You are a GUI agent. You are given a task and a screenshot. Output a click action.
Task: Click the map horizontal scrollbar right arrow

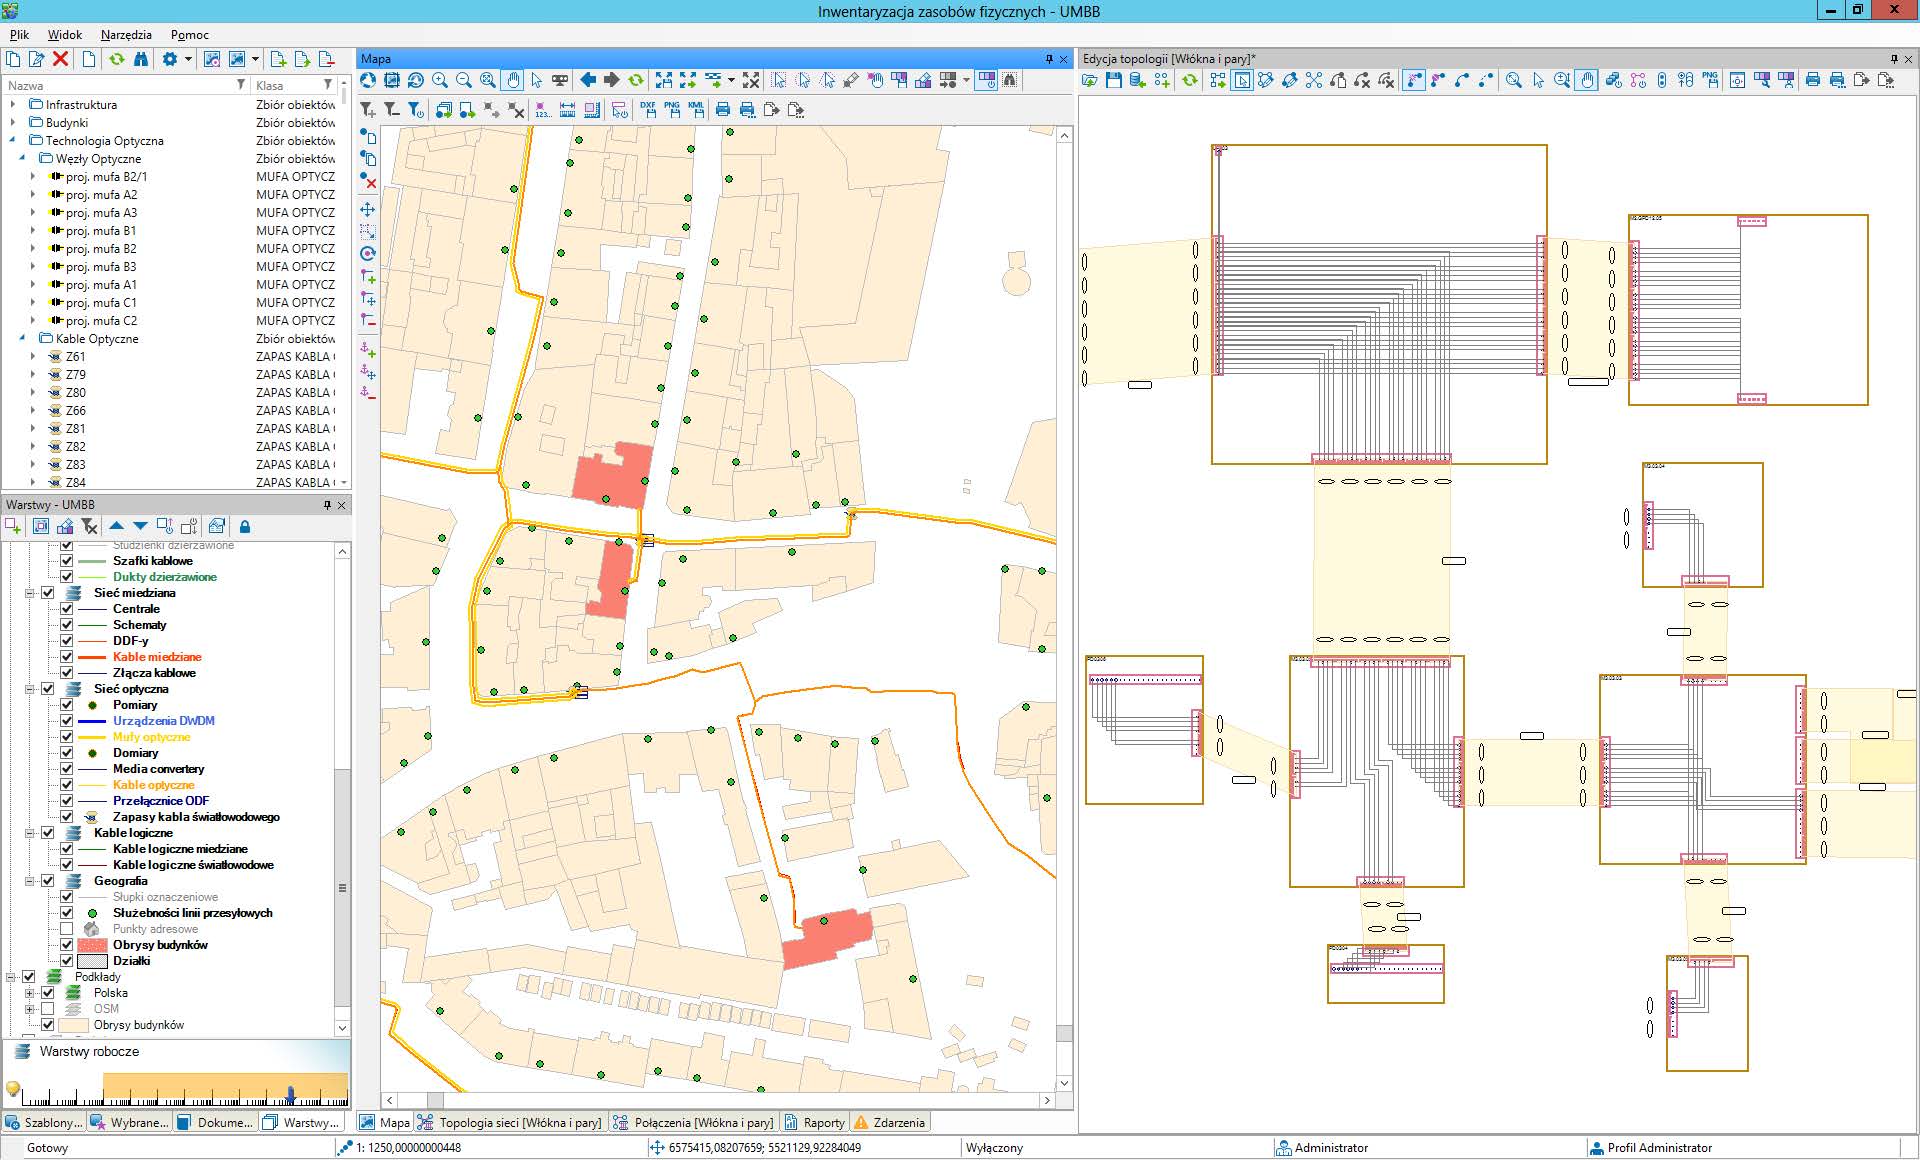pyautogui.click(x=1047, y=1100)
